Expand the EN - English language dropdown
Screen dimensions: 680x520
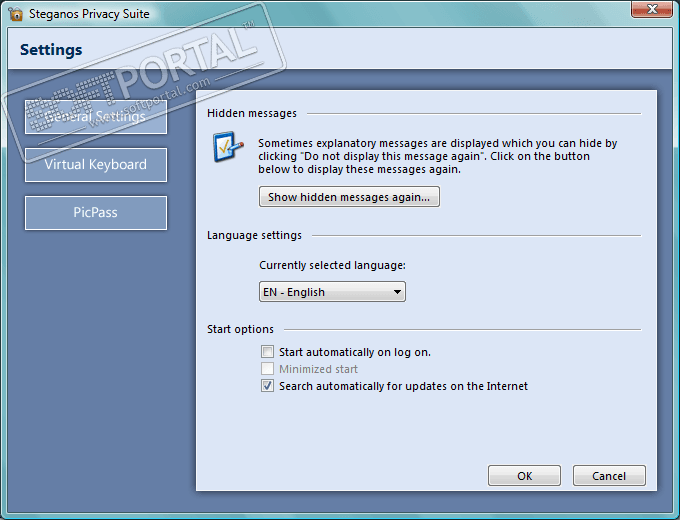pyautogui.click(x=332, y=292)
